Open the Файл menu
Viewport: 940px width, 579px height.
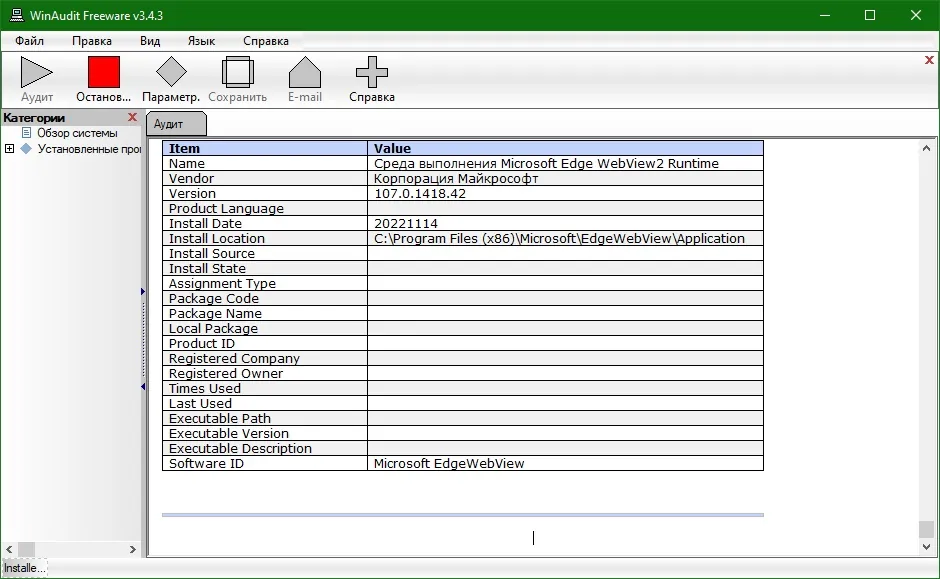coord(29,41)
